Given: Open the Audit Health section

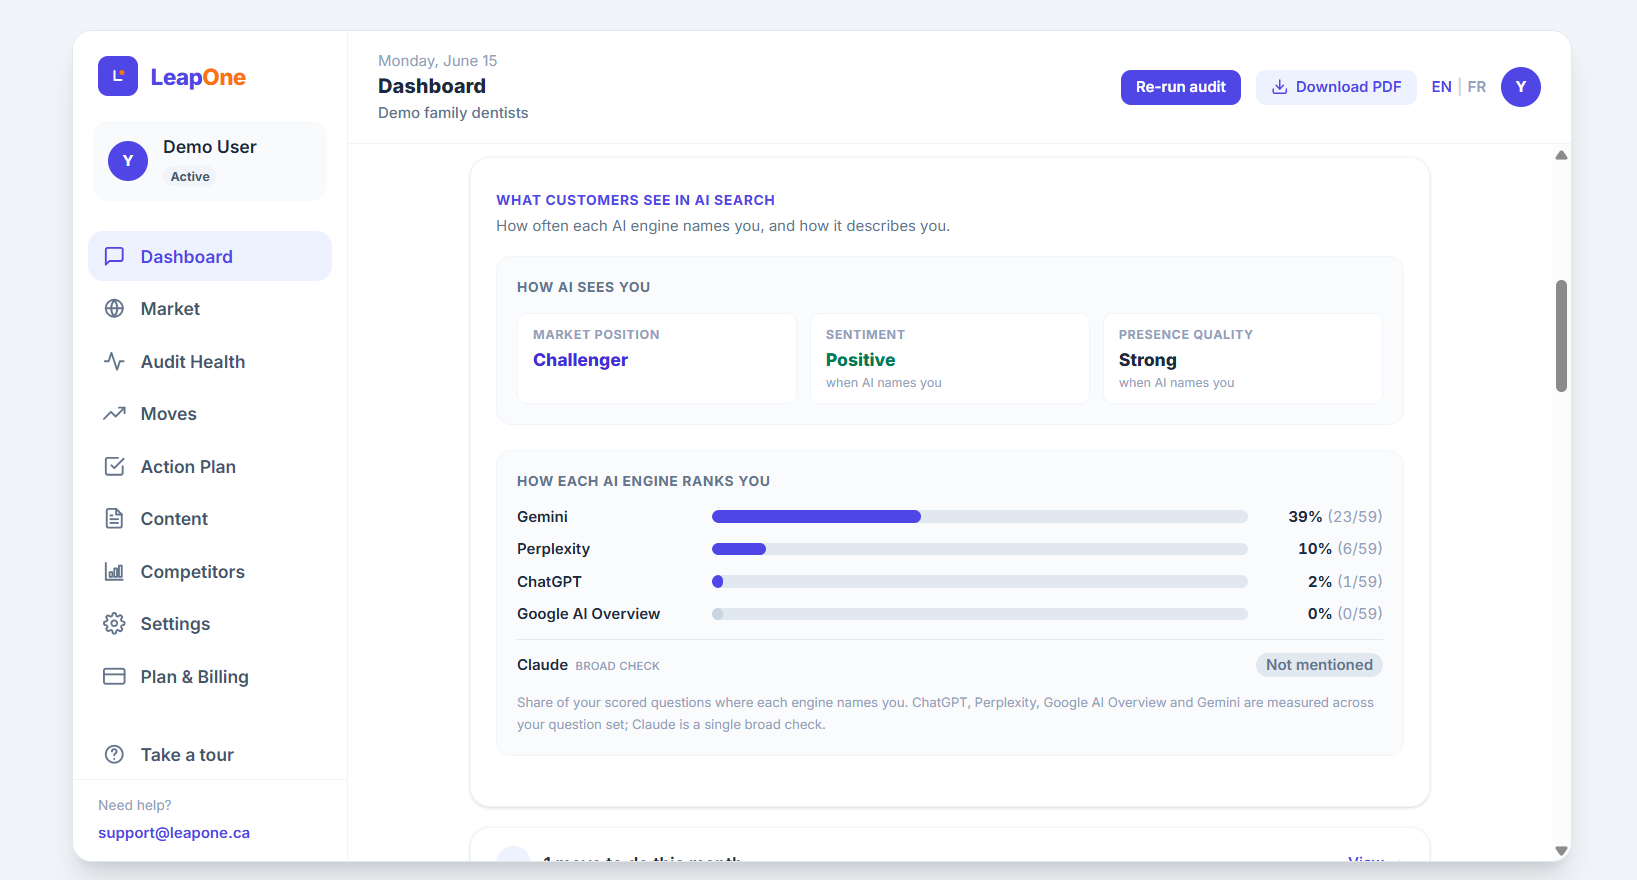Looking at the screenshot, I should [x=210, y=361].
